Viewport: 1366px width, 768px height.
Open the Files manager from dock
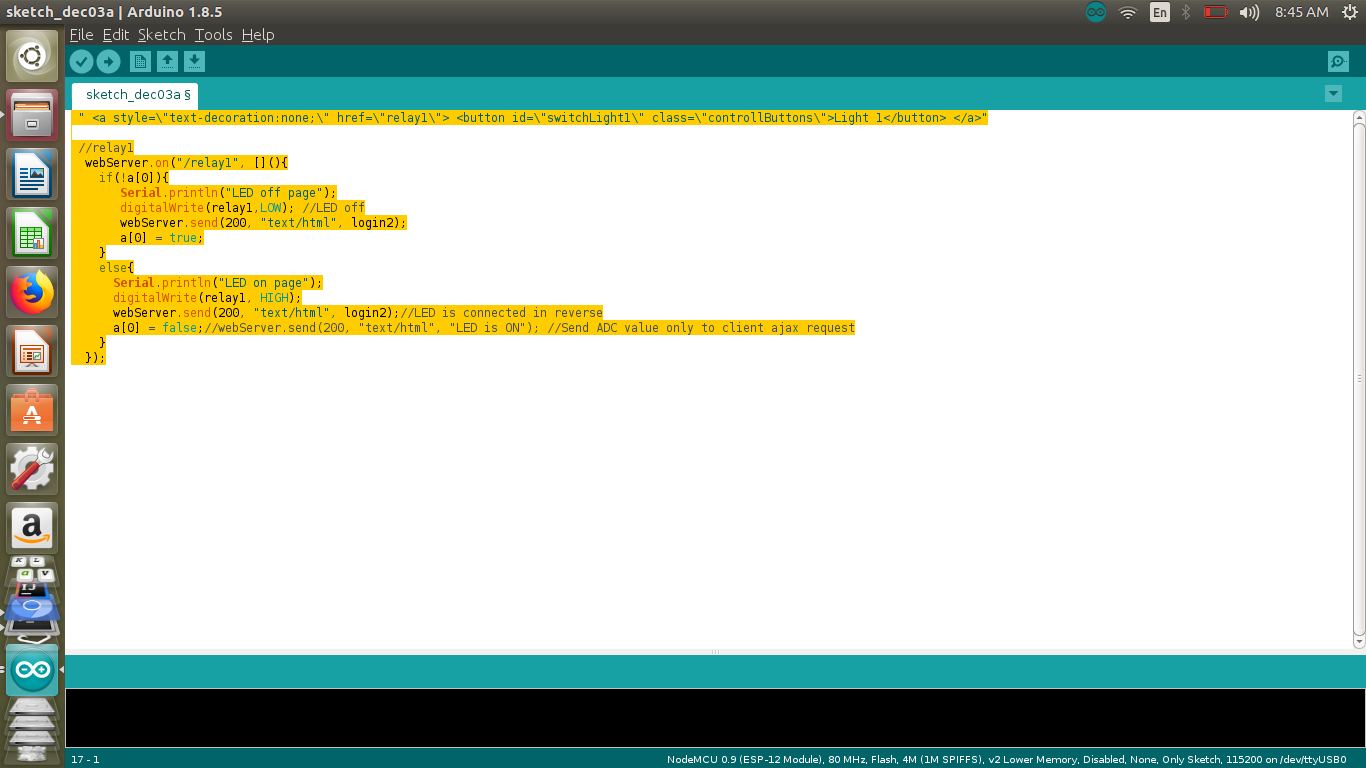(x=32, y=115)
